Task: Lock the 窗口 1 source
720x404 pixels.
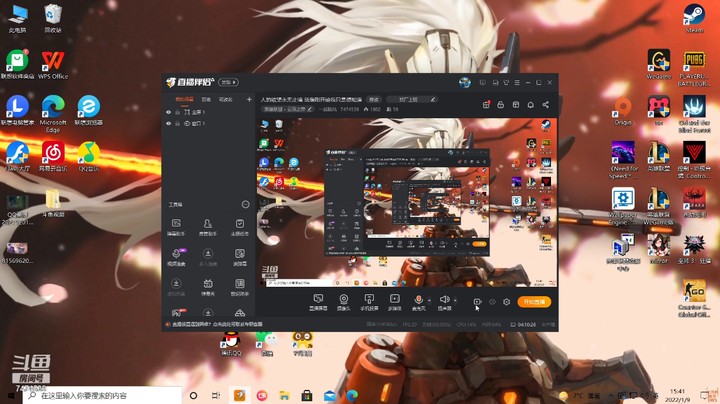Action: click(x=177, y=123)
